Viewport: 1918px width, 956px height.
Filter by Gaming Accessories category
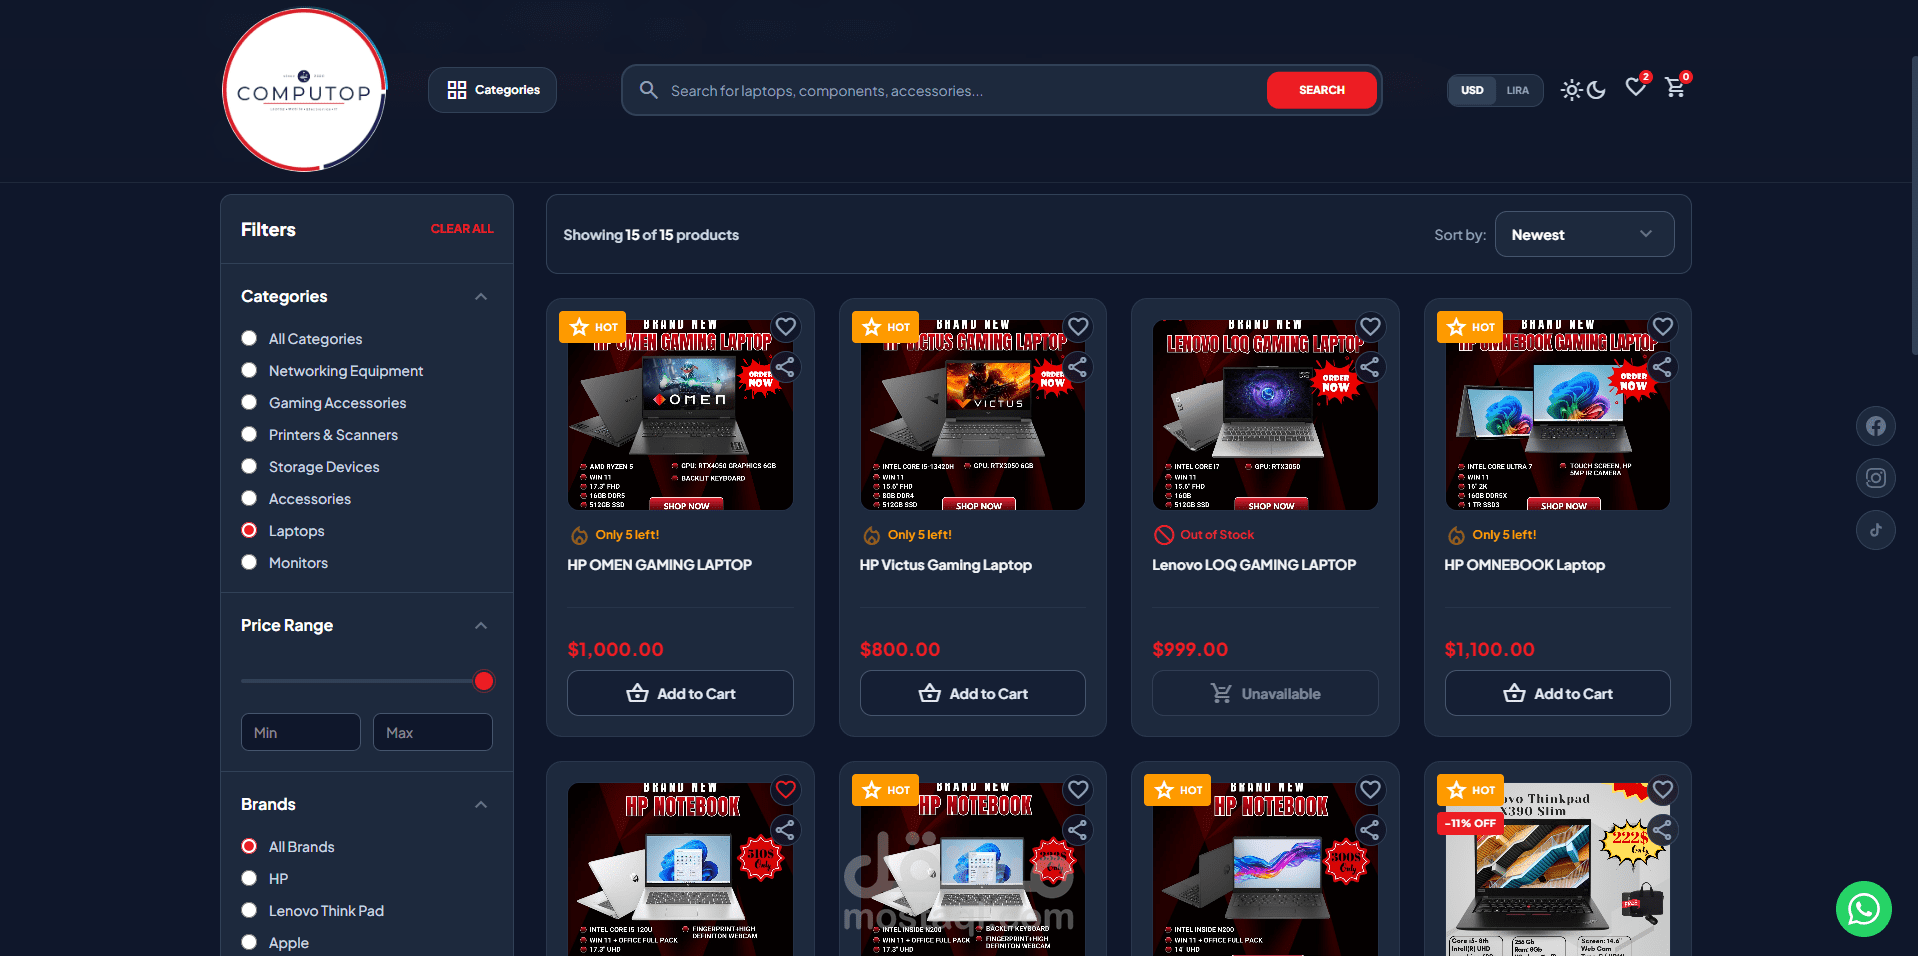[249, 403]
